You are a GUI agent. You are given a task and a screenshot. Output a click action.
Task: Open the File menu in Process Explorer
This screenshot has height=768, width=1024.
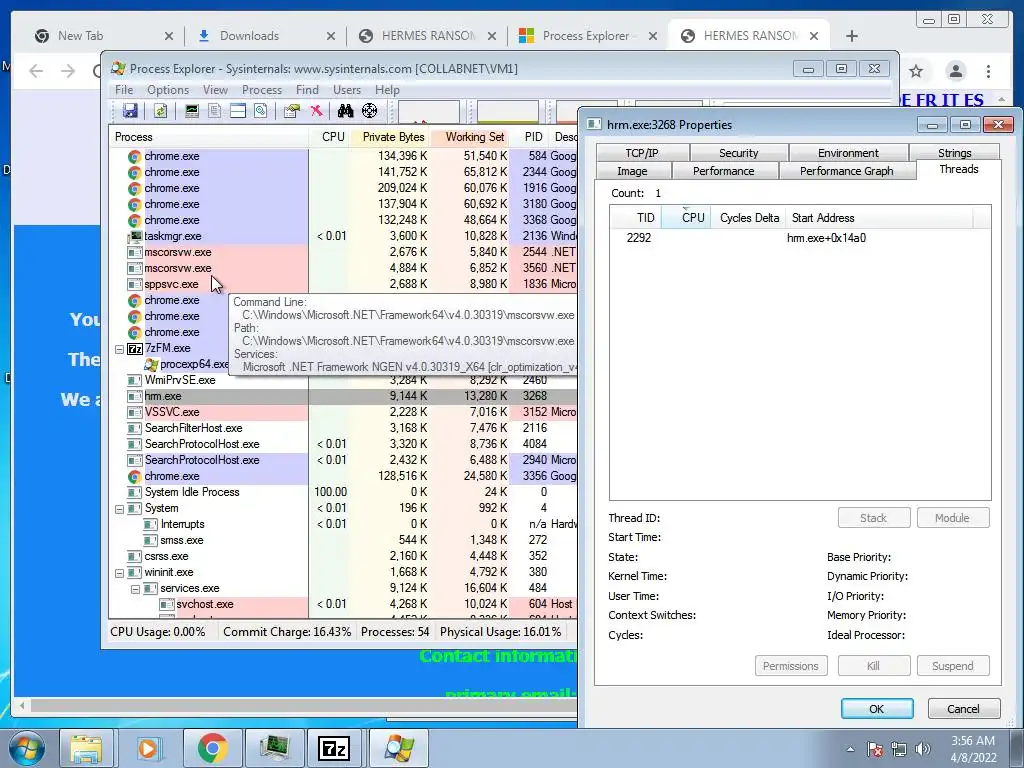(x=123, y=90)
